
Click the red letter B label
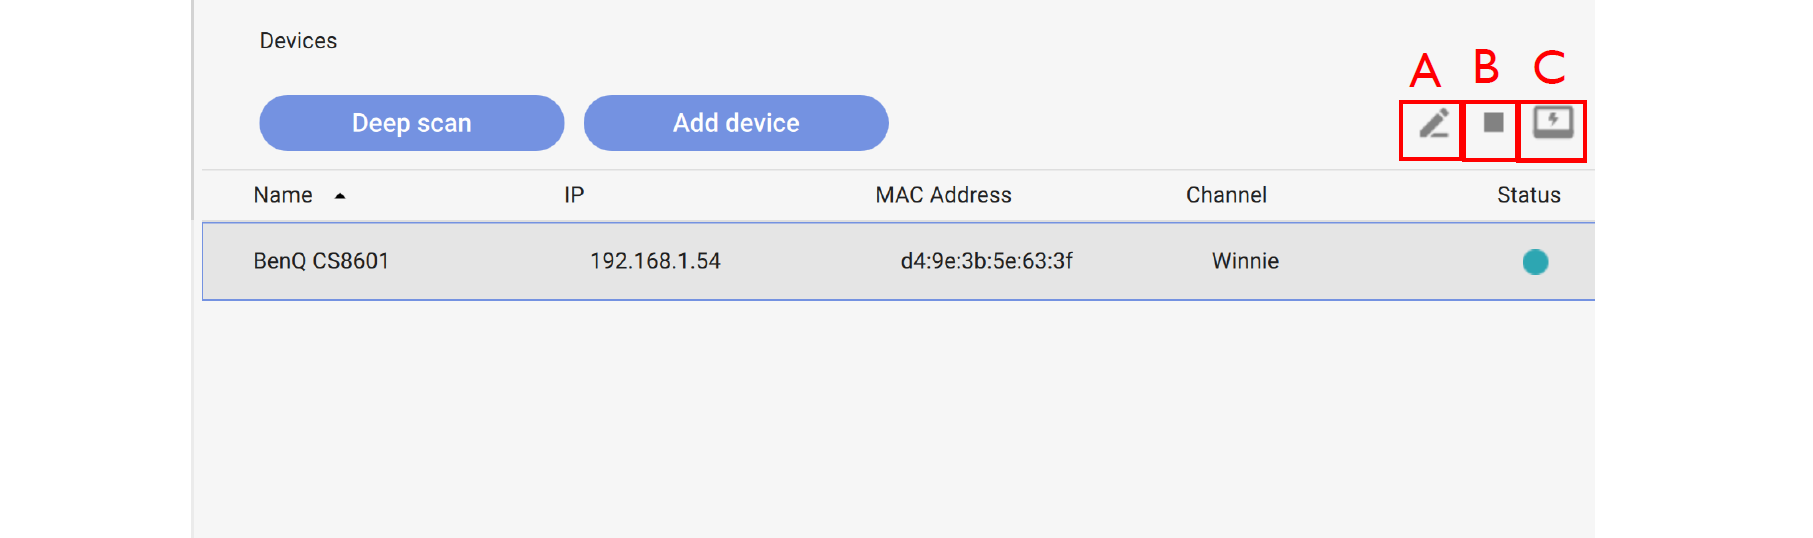tap(1486, 68)
